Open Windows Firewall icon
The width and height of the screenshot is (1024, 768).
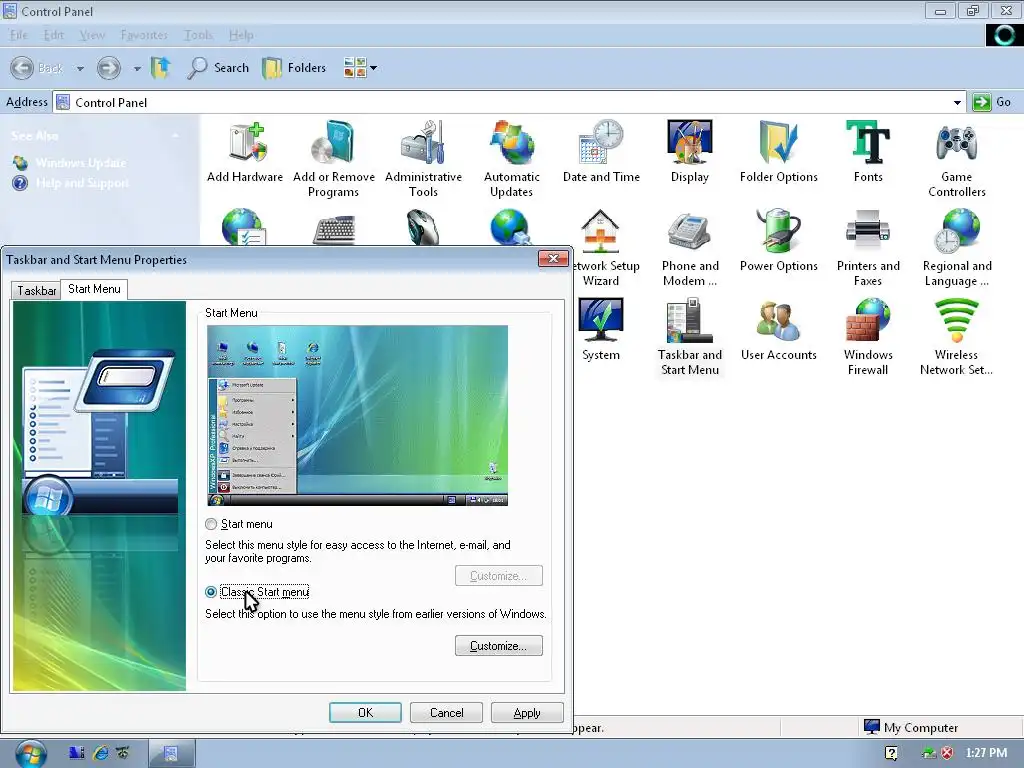click(x=868, y=337)
